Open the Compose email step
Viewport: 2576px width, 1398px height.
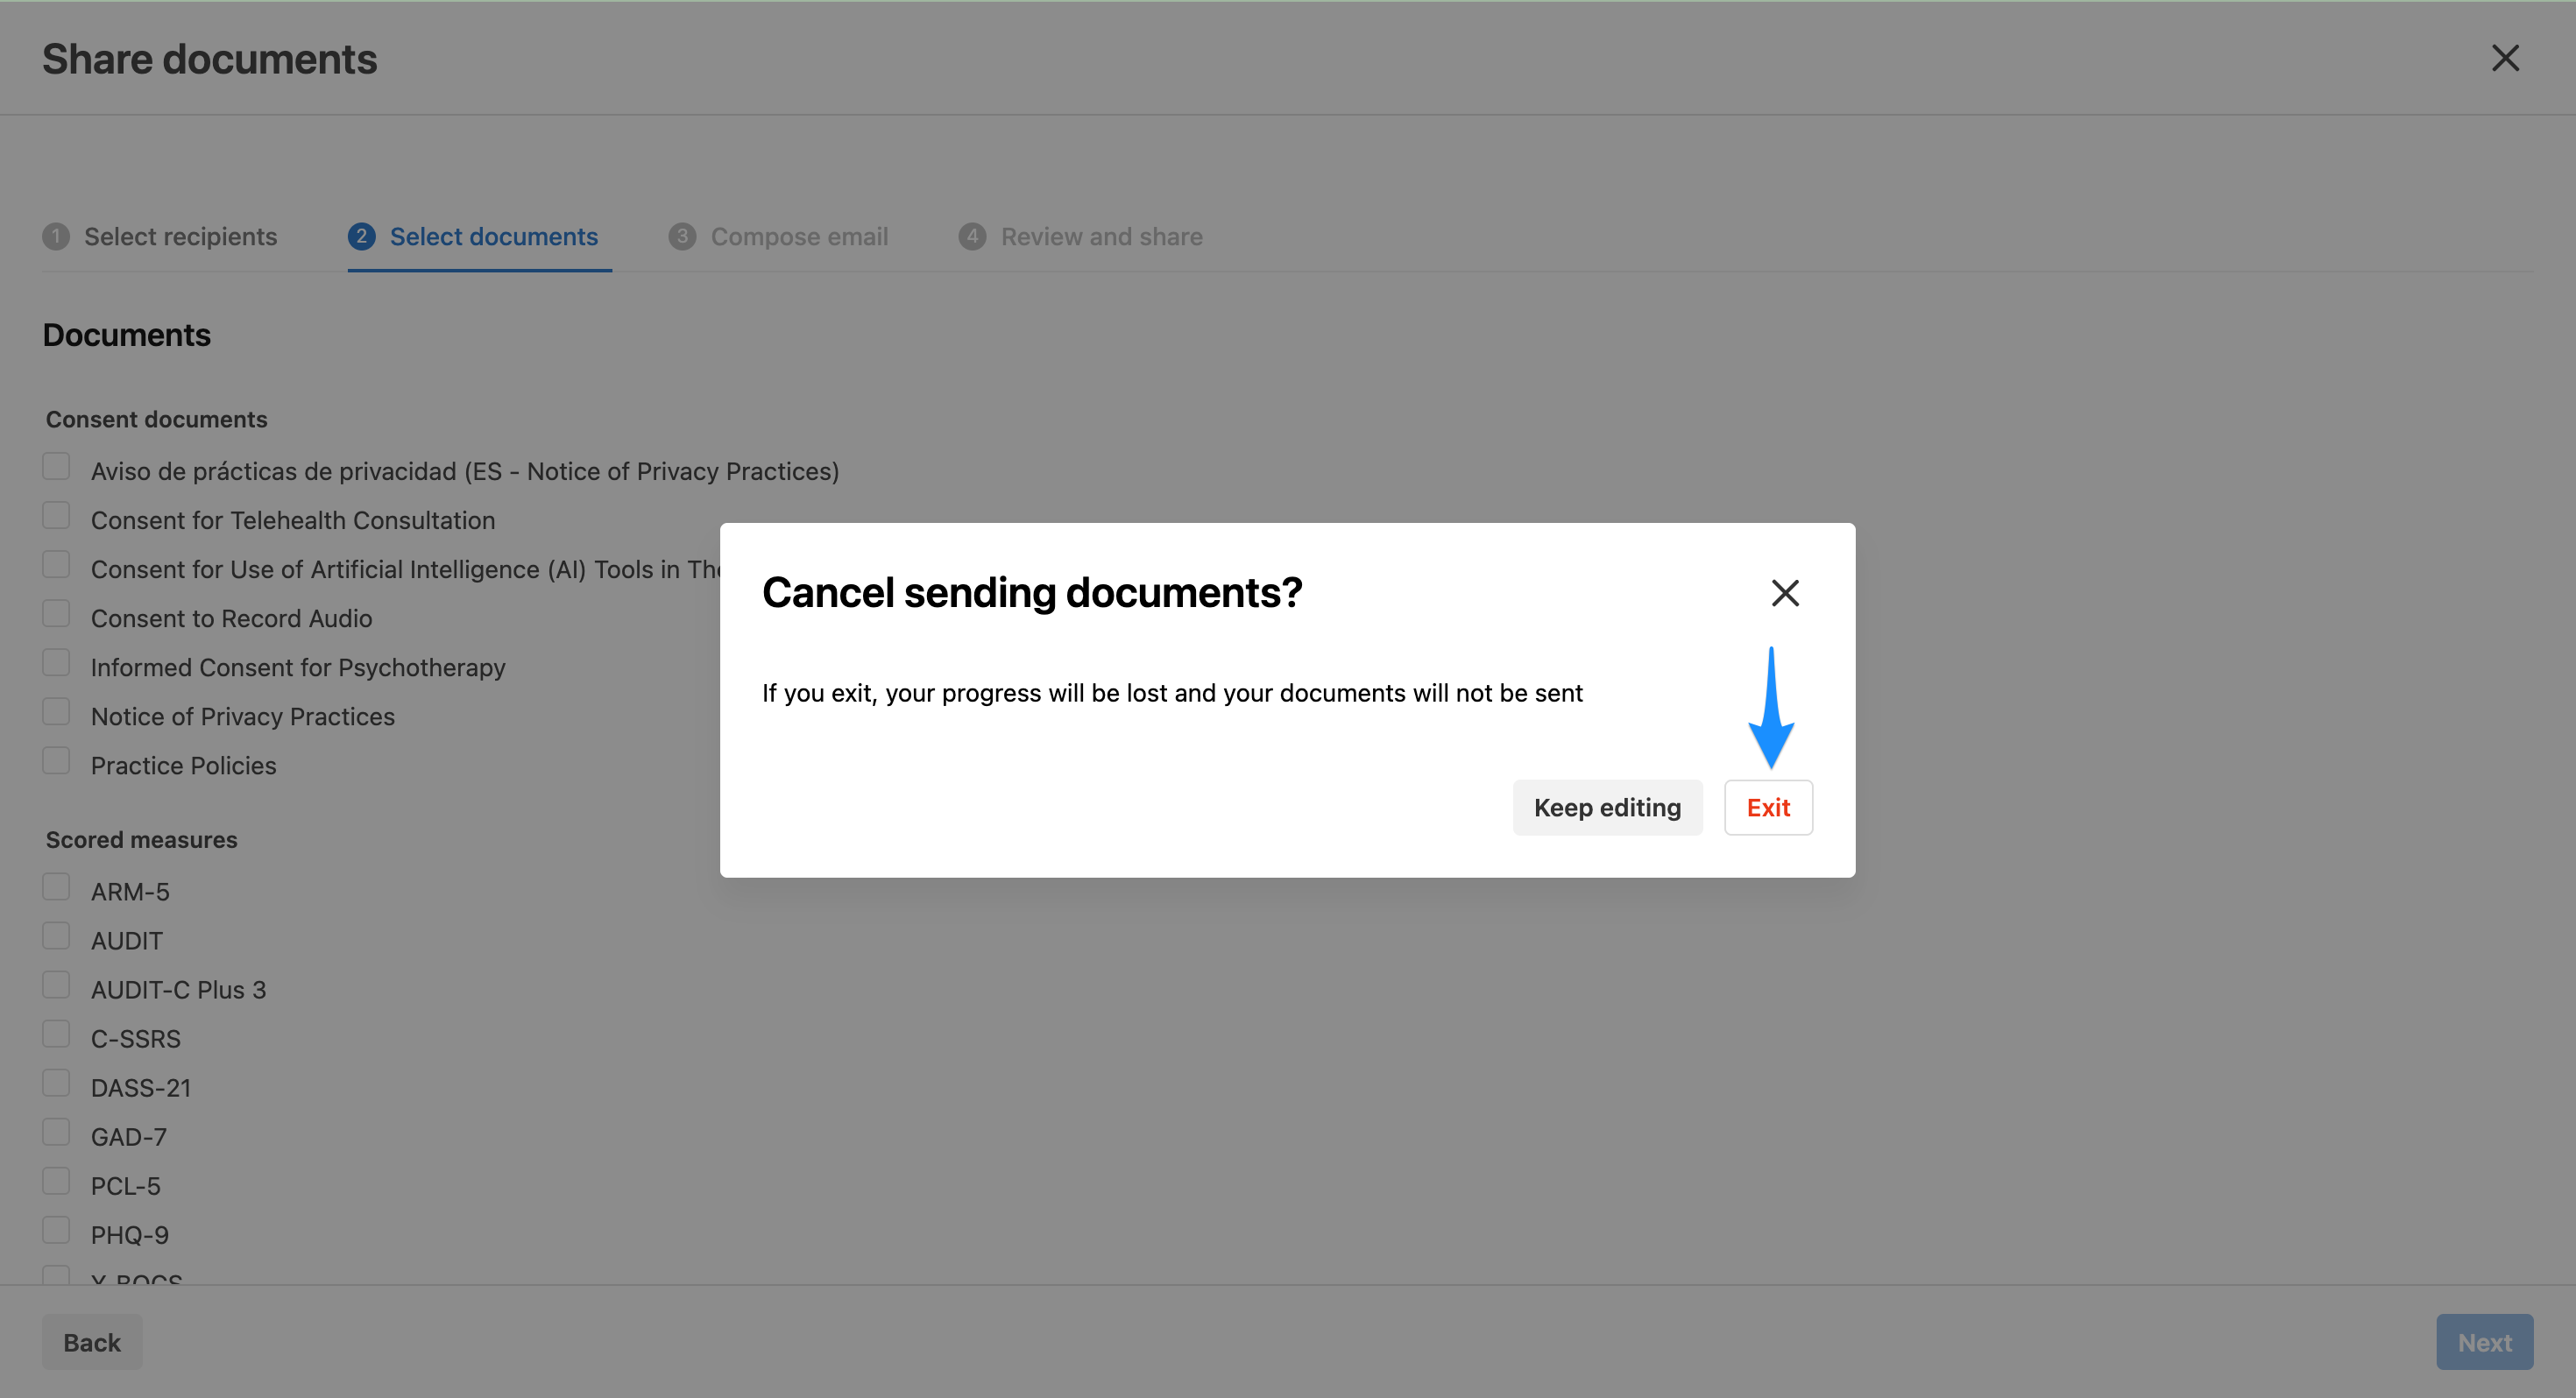(778, 237)
